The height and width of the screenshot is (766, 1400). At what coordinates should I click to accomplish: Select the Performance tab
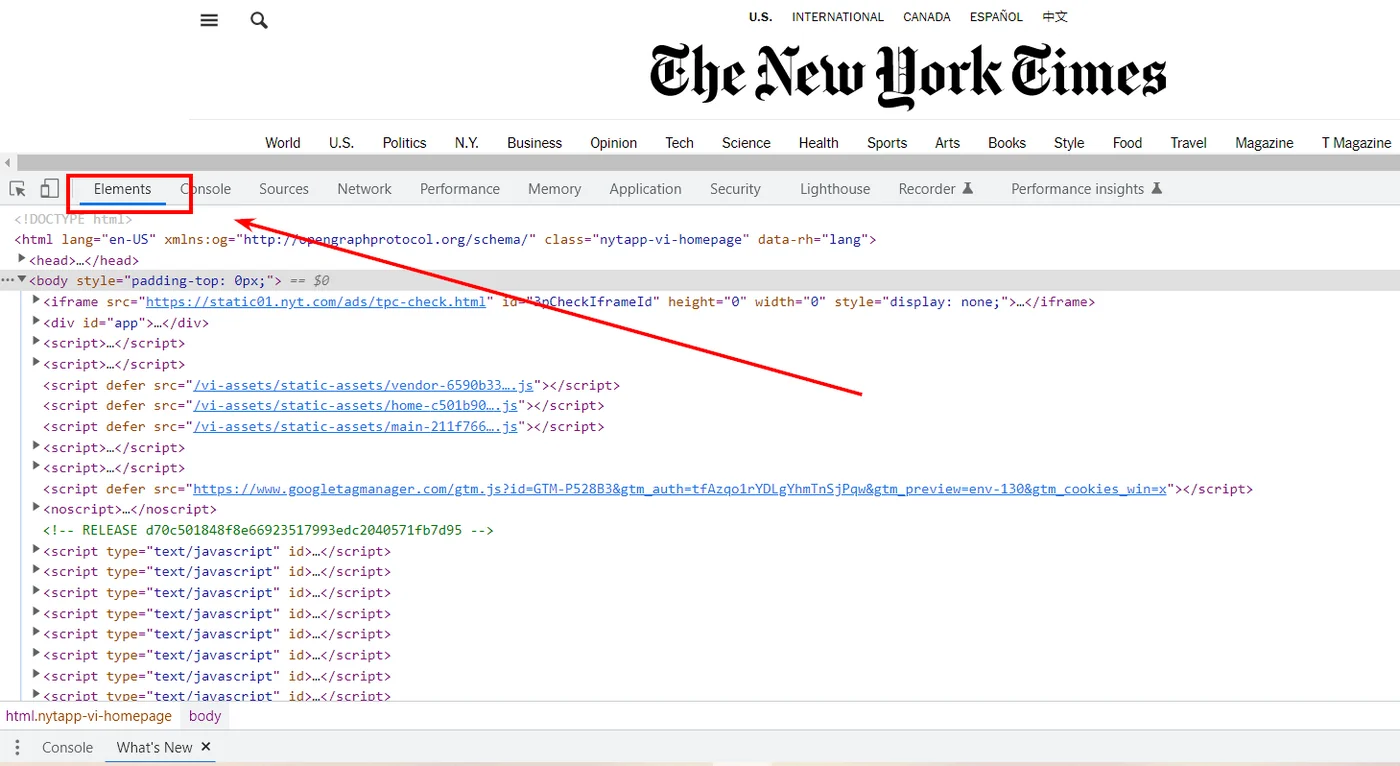[460, 189]
